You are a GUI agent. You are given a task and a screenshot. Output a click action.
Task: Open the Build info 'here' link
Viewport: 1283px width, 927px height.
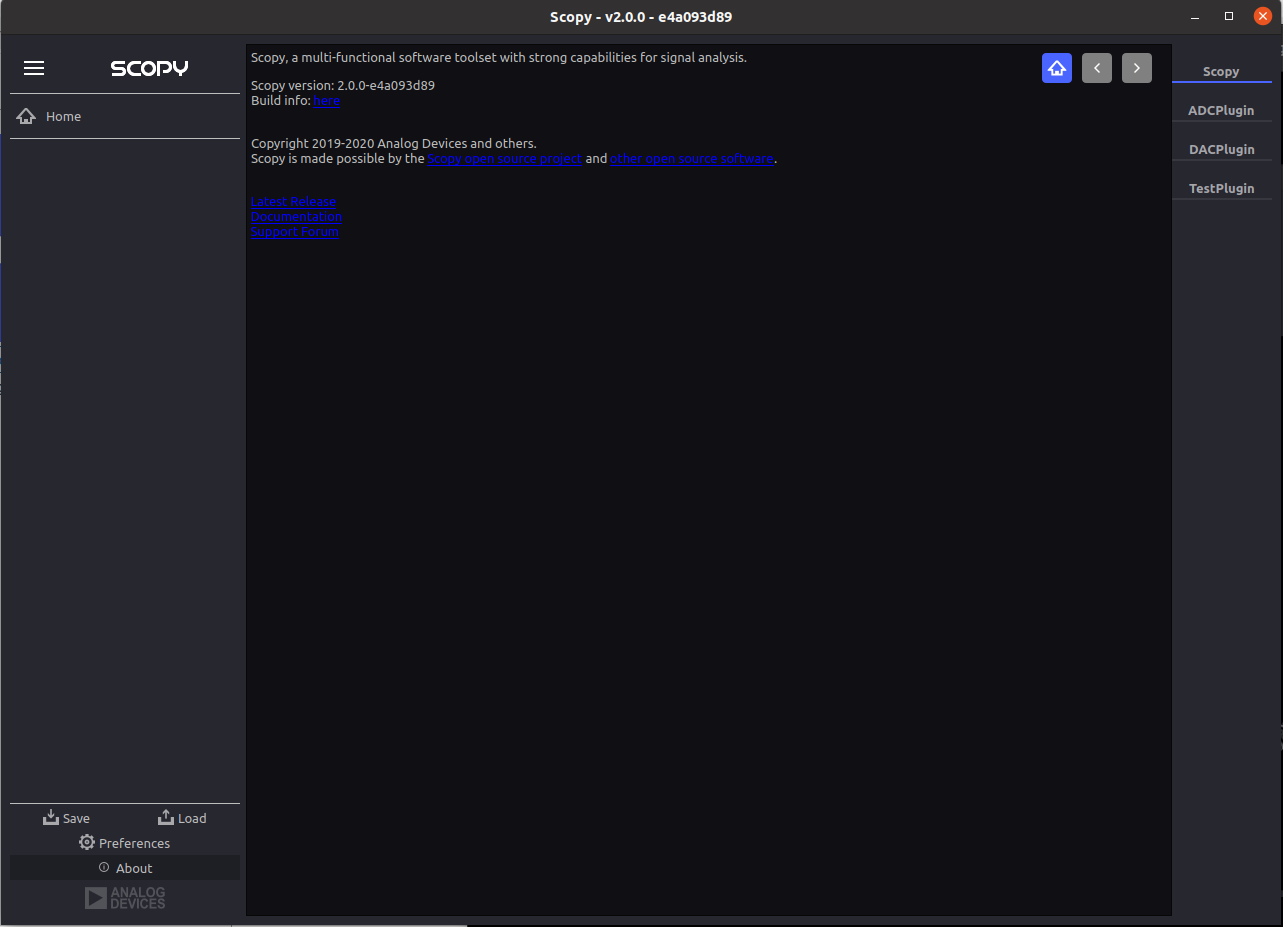pos(327,100)
